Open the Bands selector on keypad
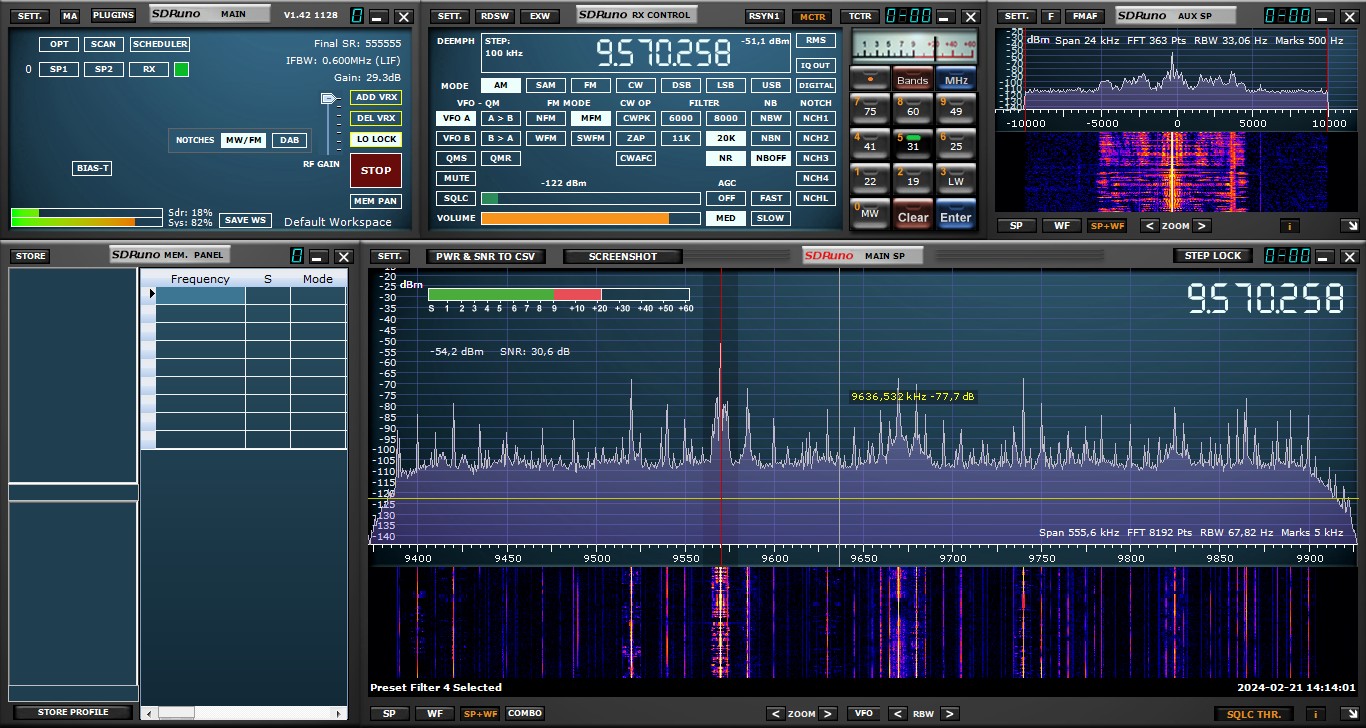1366x728 pixels. [x=912, y=80]
